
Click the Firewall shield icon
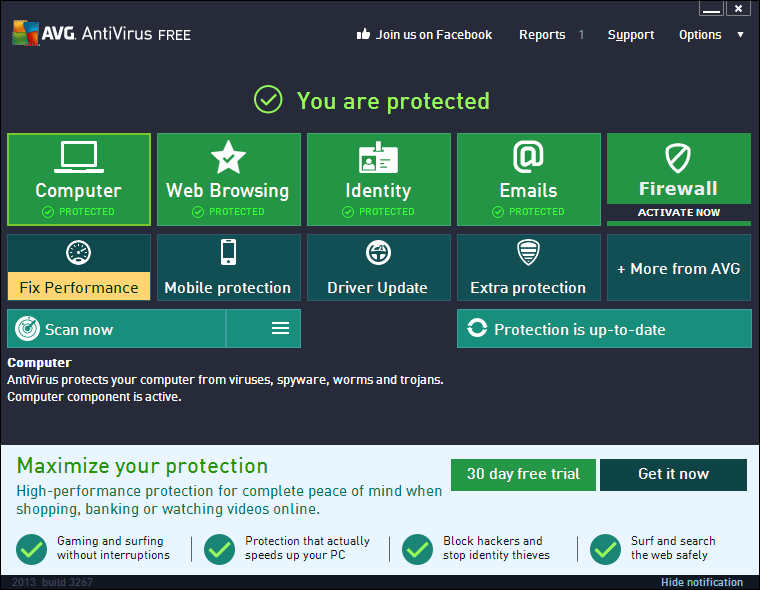pyautogui.click(x=679, y=158)
